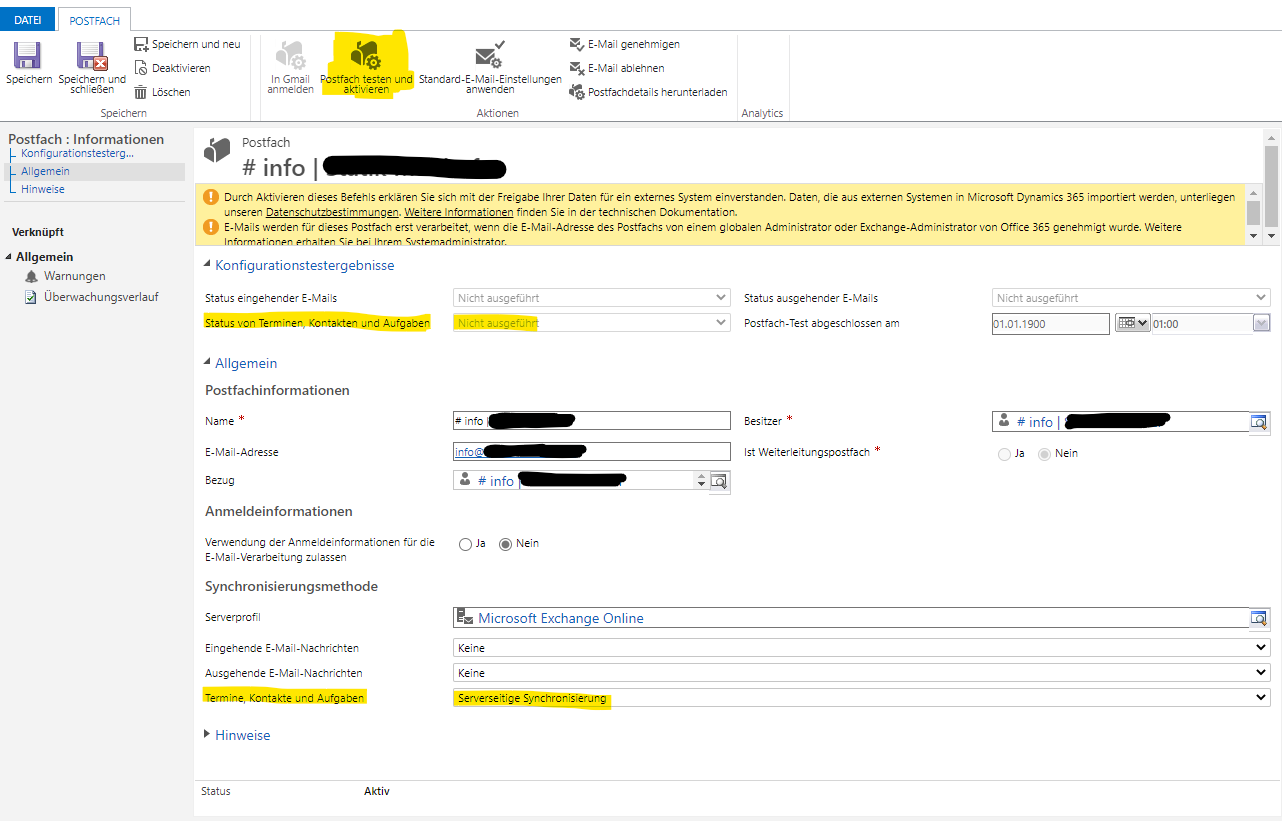
Task: Open the Serverprofil lookup magnifier icon
Action: (x=1258, y=618)
